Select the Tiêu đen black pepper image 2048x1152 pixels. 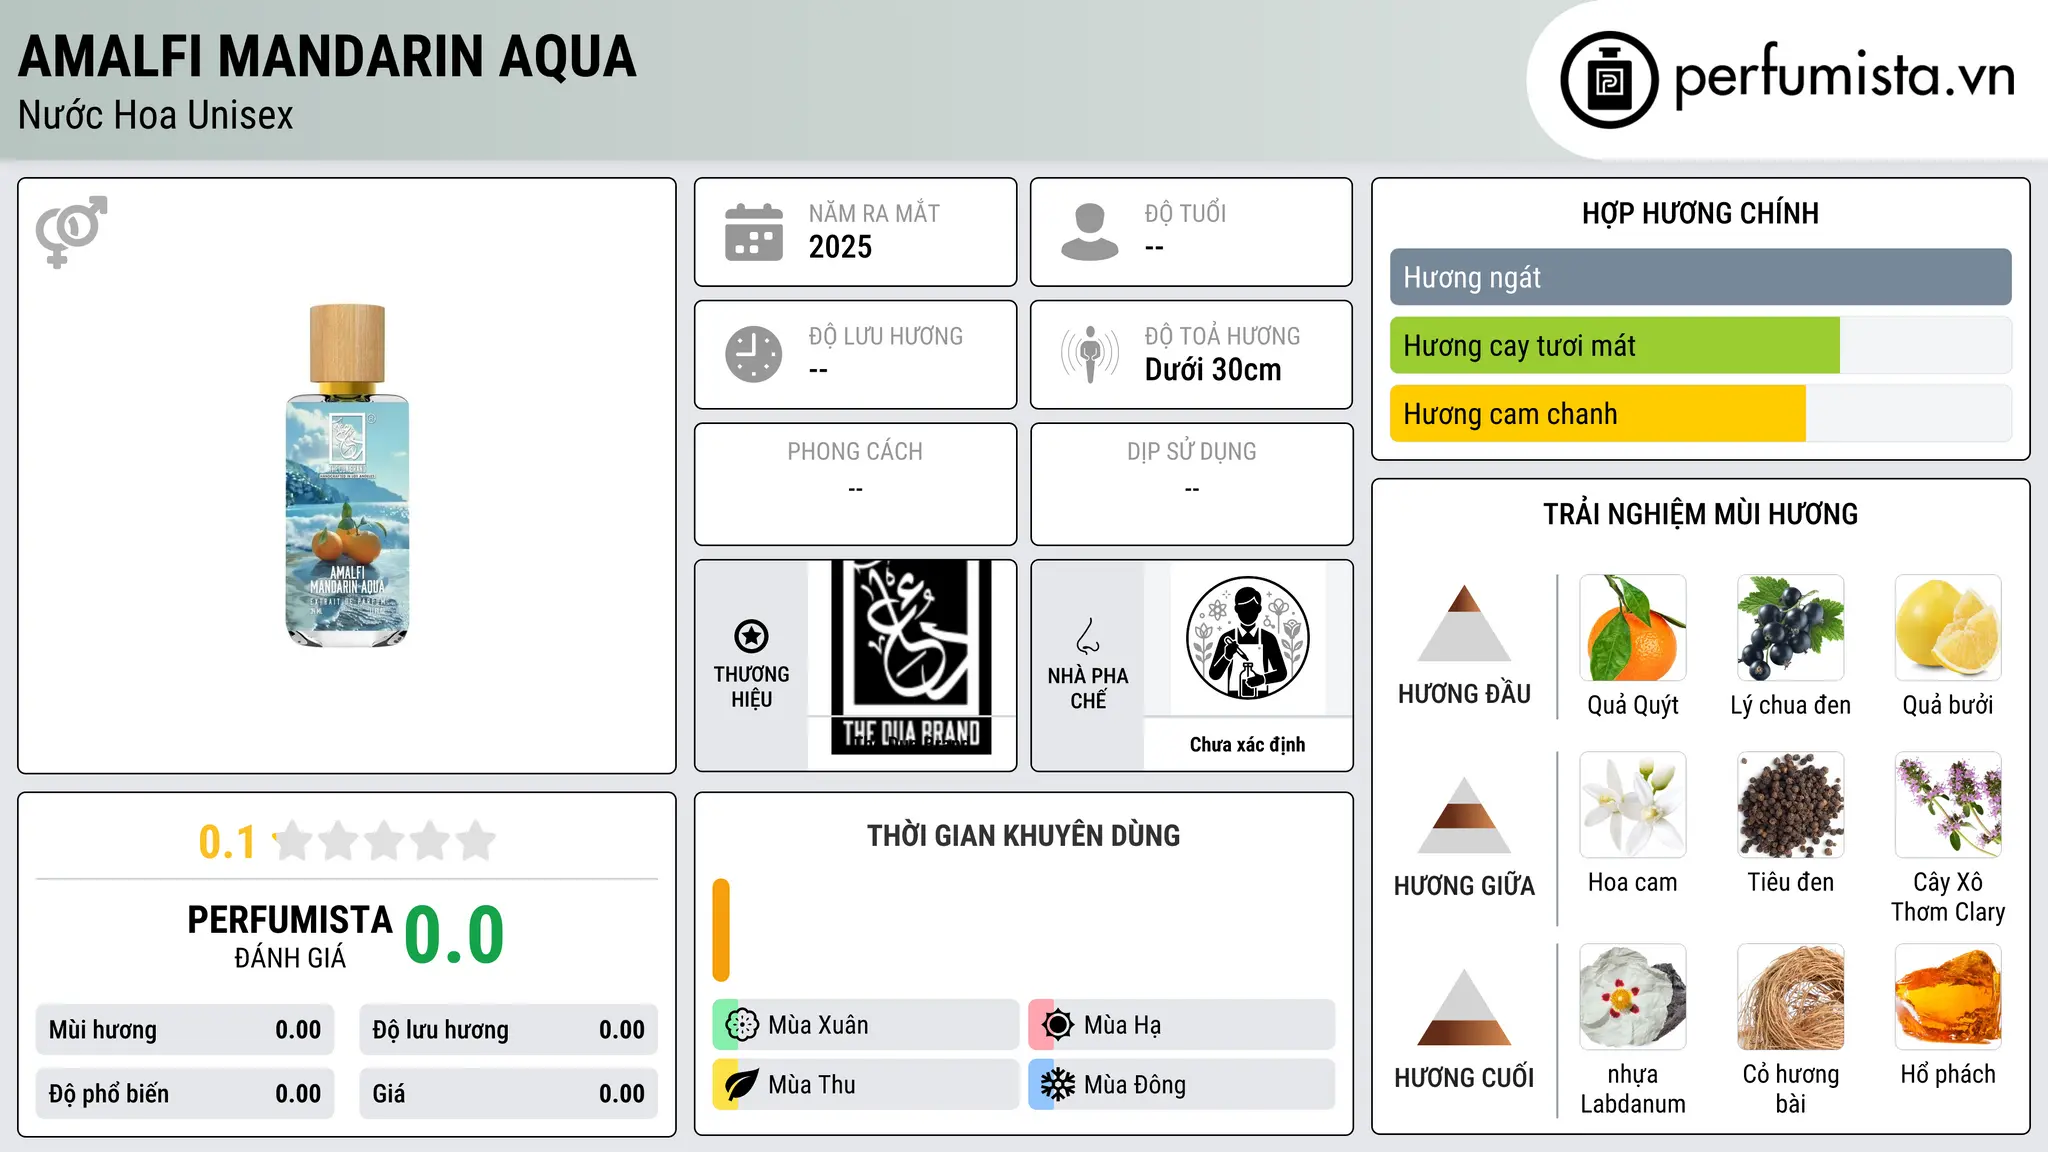1791,805
